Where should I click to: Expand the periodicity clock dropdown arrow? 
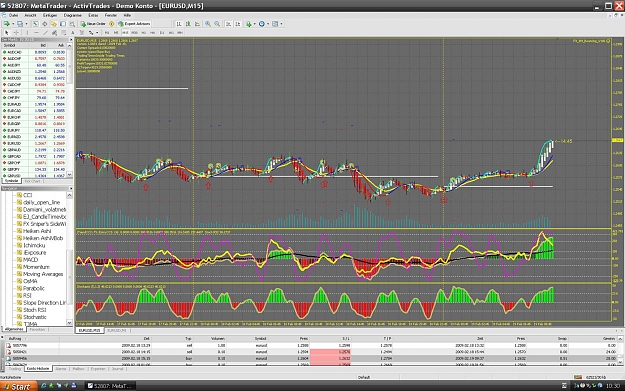[x=268, y=24]
